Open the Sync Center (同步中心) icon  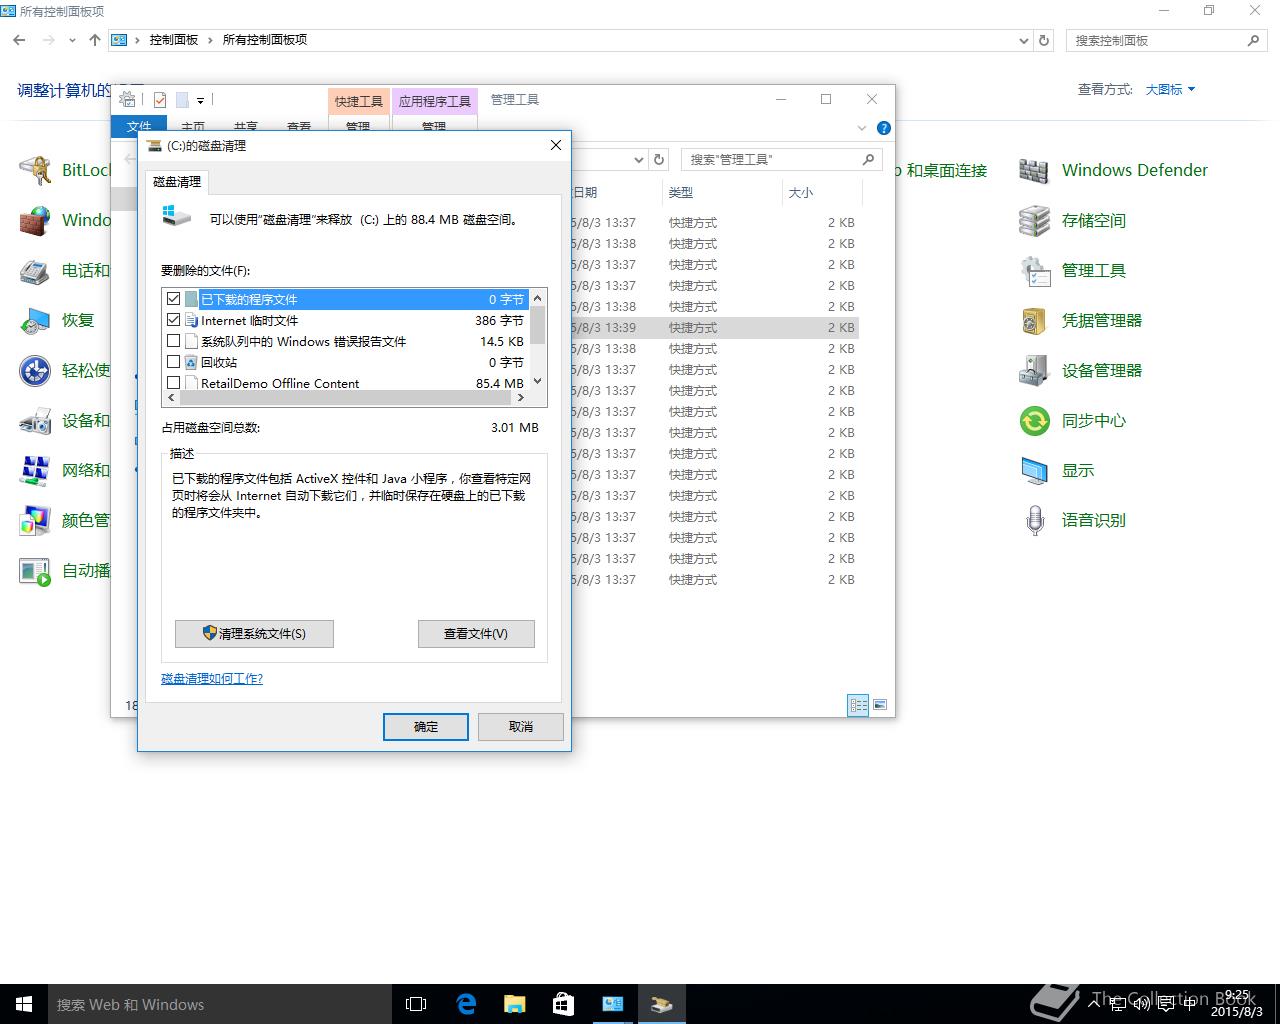click(1034, 420)
